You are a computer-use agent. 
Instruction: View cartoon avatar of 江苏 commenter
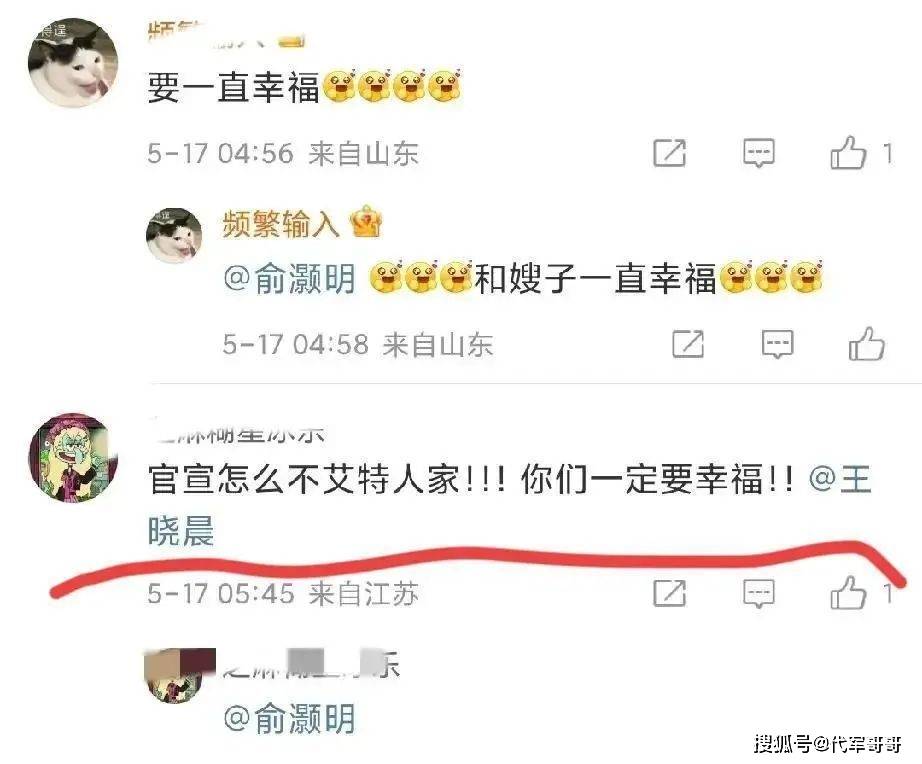tap(73, 458)
